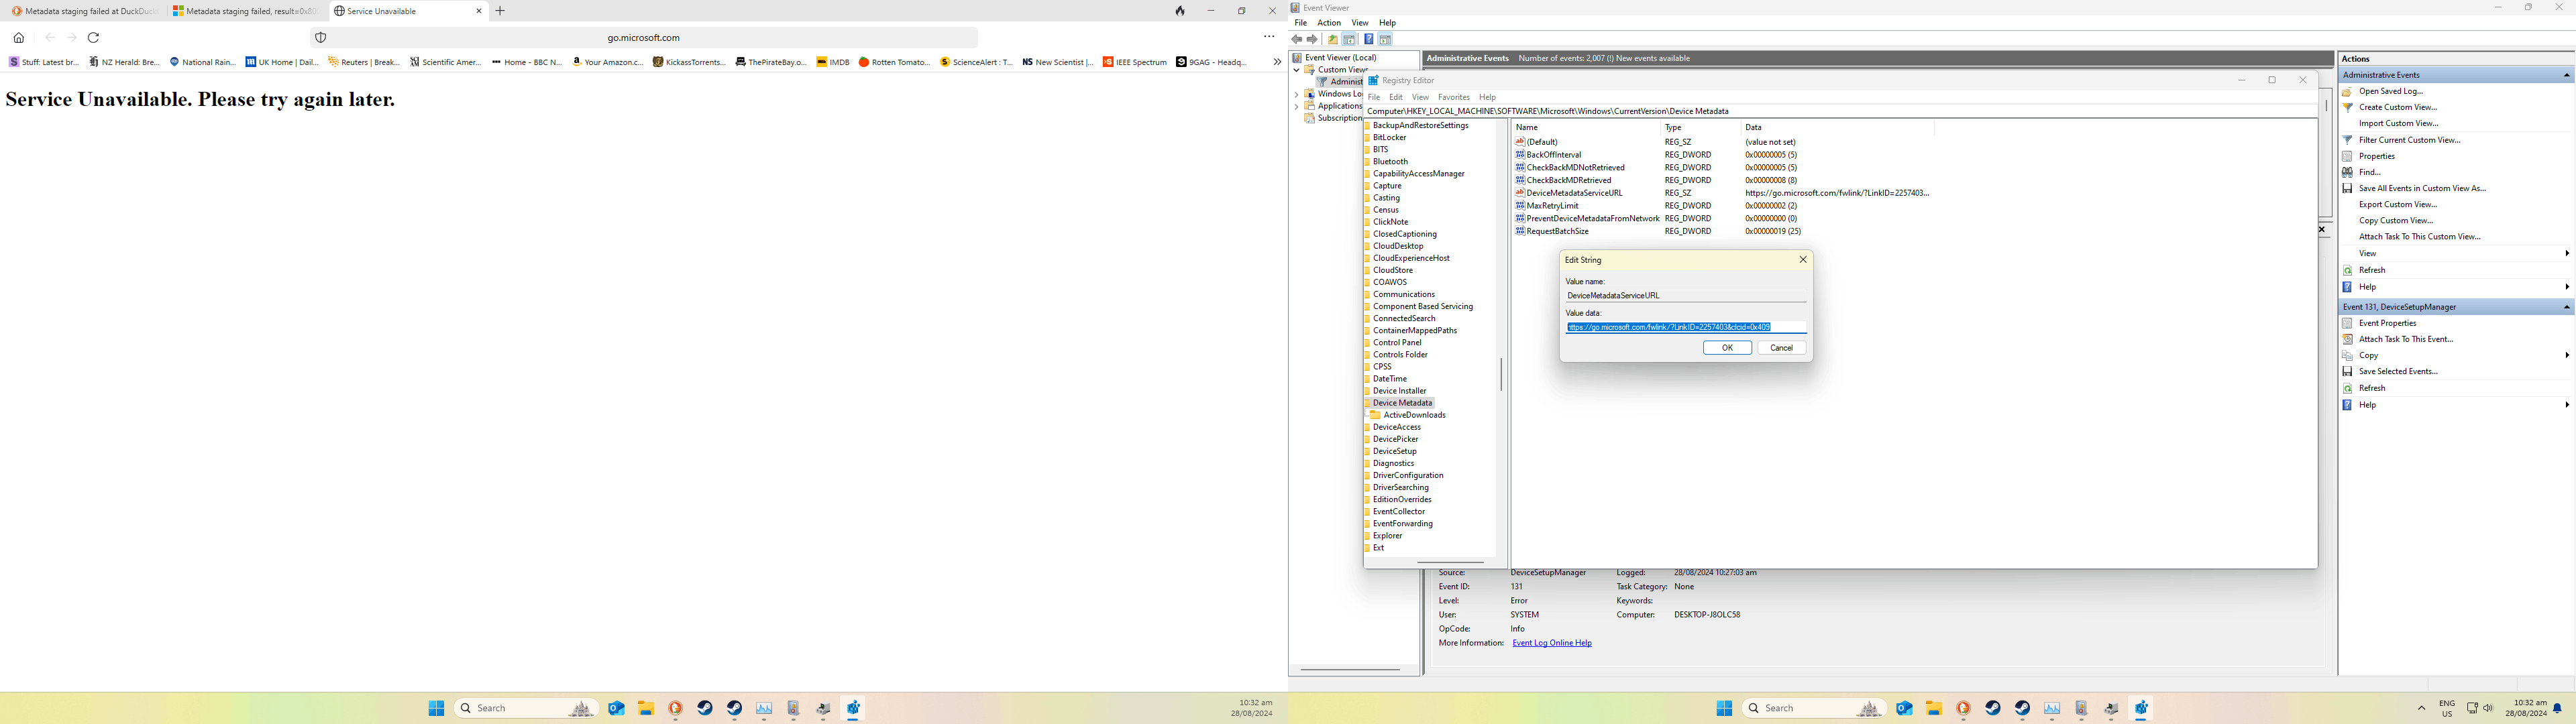Click the Event Viewer toolbar back arrow
Viewport: 2576px width, 724px height.
[1296, 40]
